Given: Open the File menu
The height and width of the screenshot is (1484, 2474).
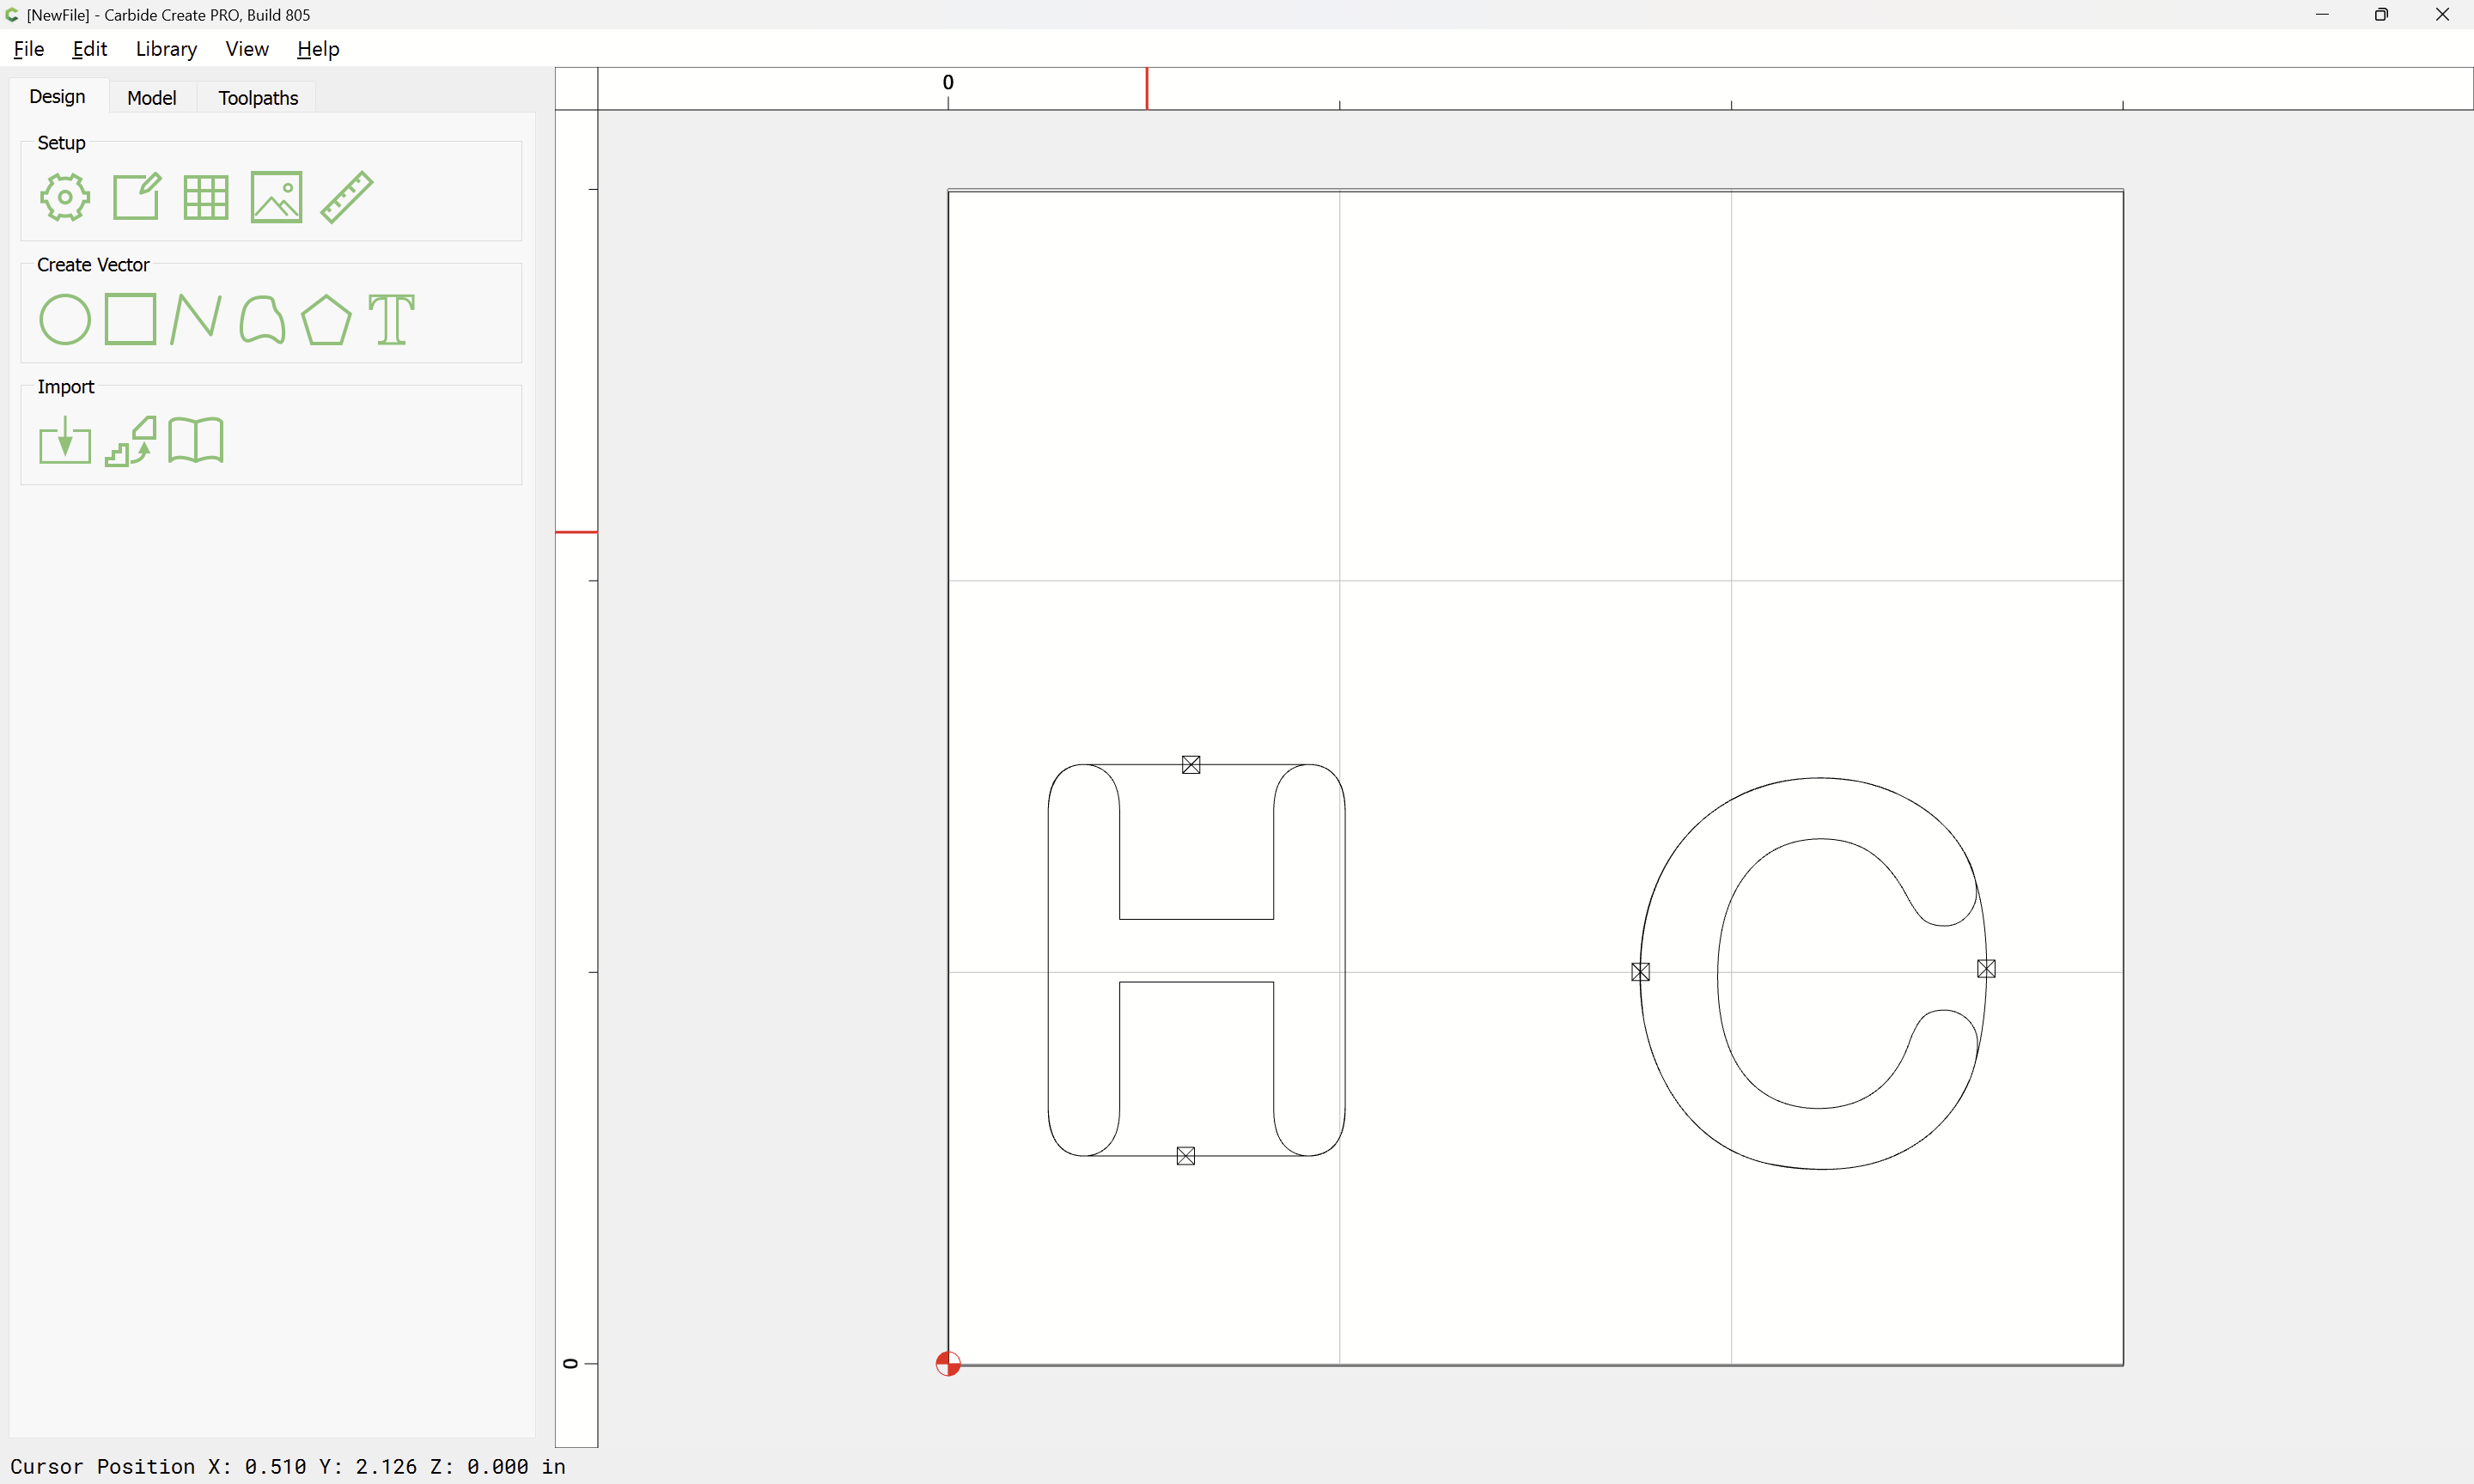Looking at the screenshot, I should [29, 49].
